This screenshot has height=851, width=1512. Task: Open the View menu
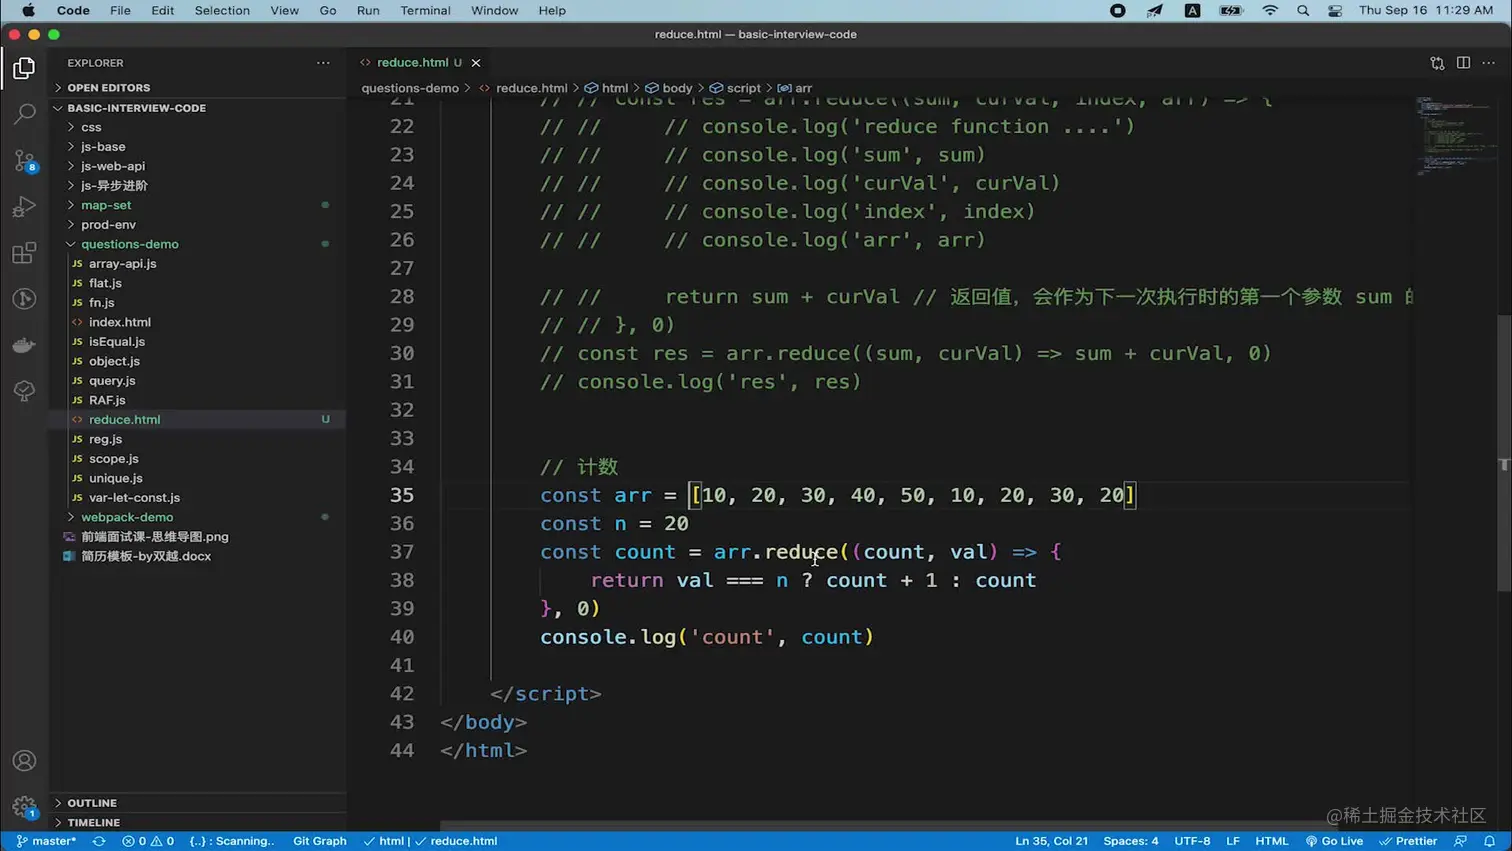point(284,10)
